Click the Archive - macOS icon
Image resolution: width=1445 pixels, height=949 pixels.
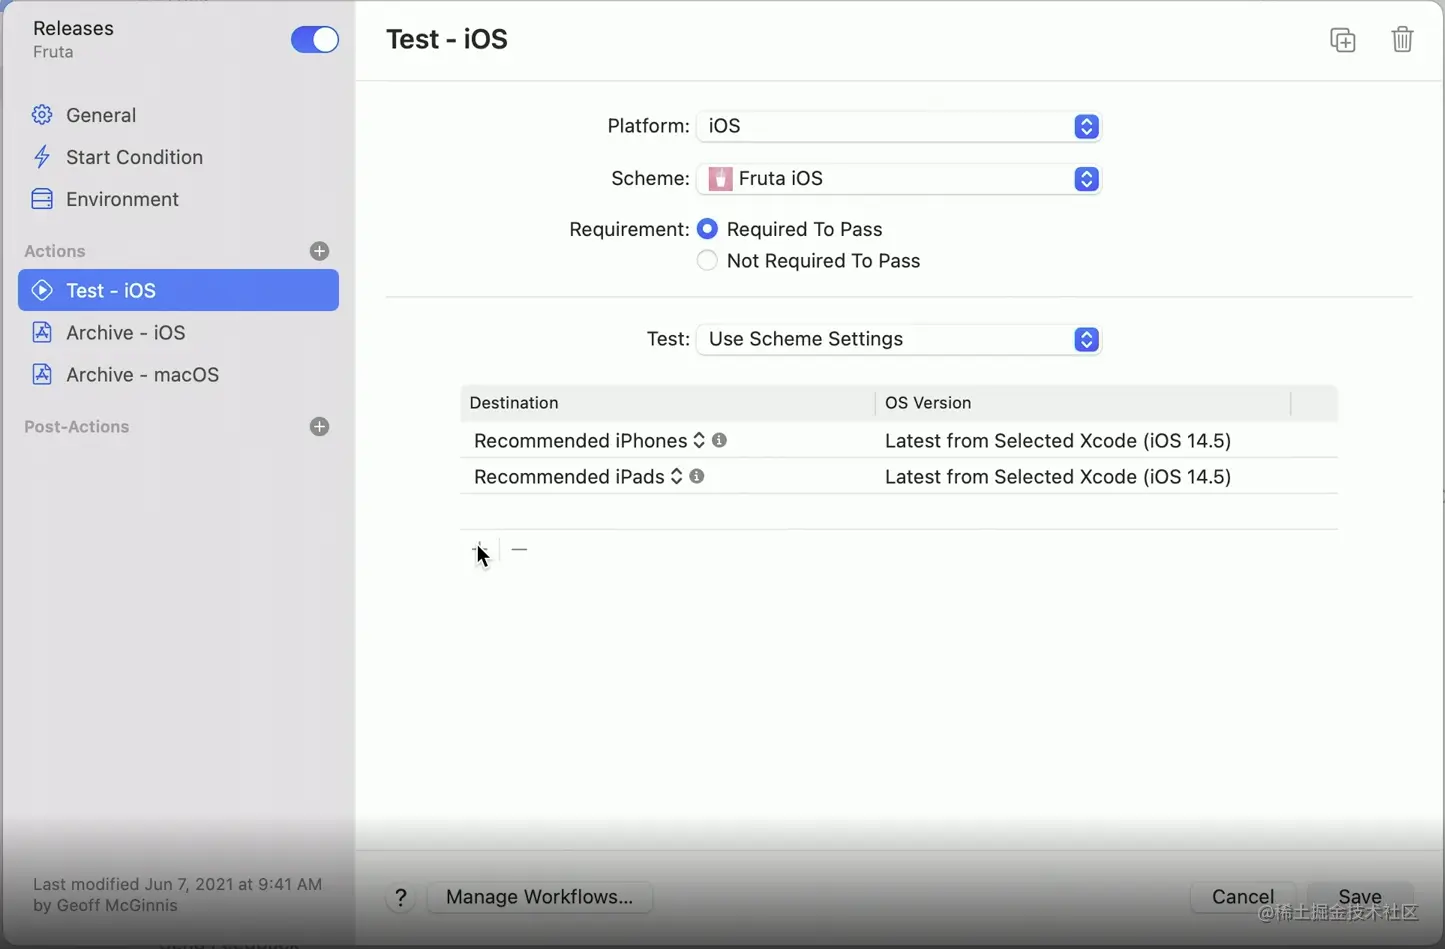coord(42,374)
